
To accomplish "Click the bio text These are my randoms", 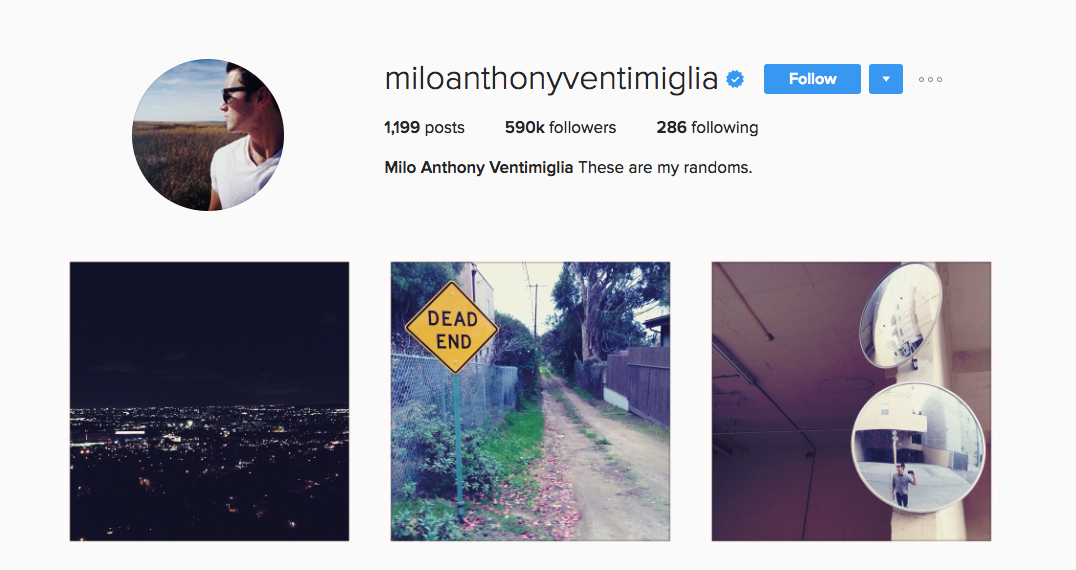I will point(665,167).
